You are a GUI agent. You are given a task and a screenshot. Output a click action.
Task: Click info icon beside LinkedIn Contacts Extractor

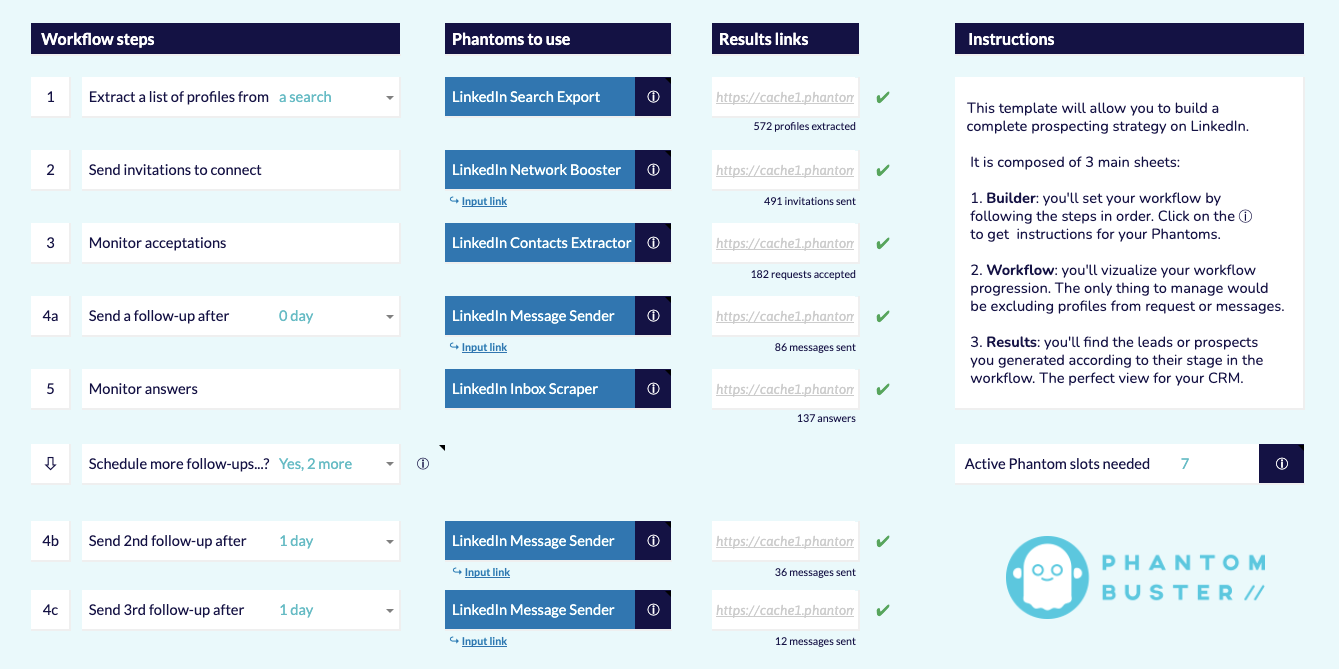point(653,243)
